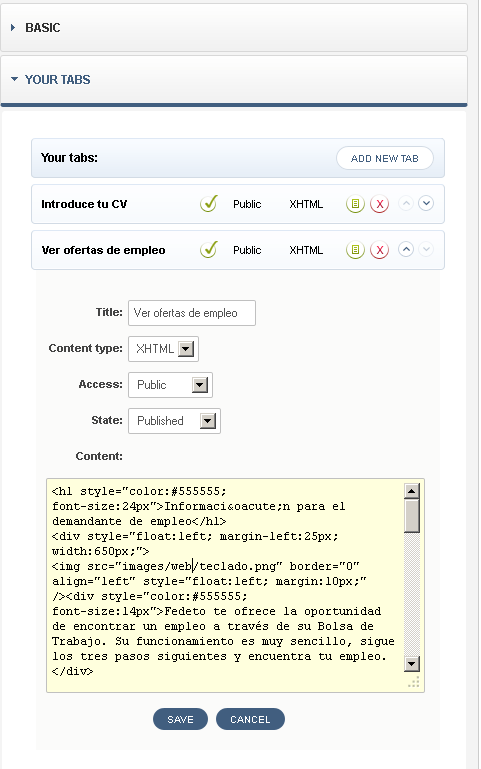Delete the Ver ofertas de empleo tab
481x769 pixels.
[379, 250]
